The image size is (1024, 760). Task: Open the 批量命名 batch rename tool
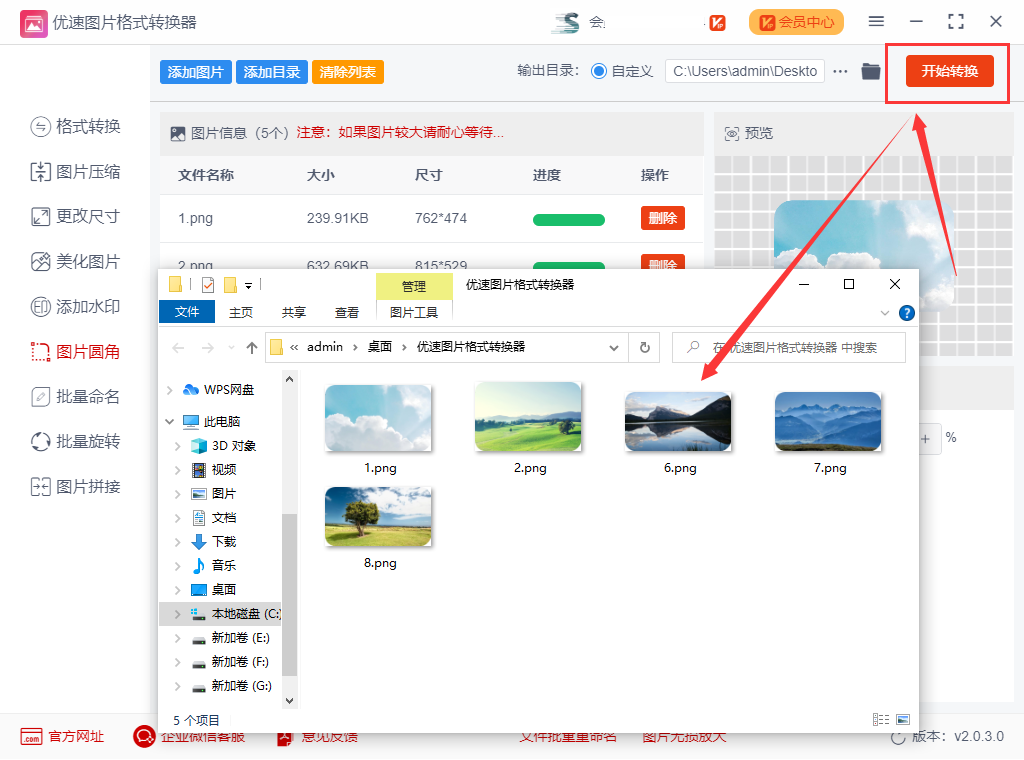[x=76, y=396]
